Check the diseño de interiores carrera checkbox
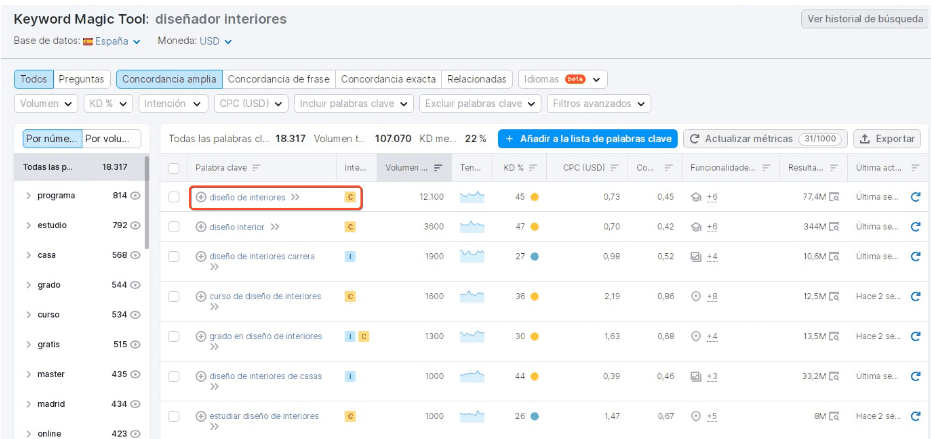Image resolution: width=931 pixels, height=439 pixels. (x=174, y=257)
